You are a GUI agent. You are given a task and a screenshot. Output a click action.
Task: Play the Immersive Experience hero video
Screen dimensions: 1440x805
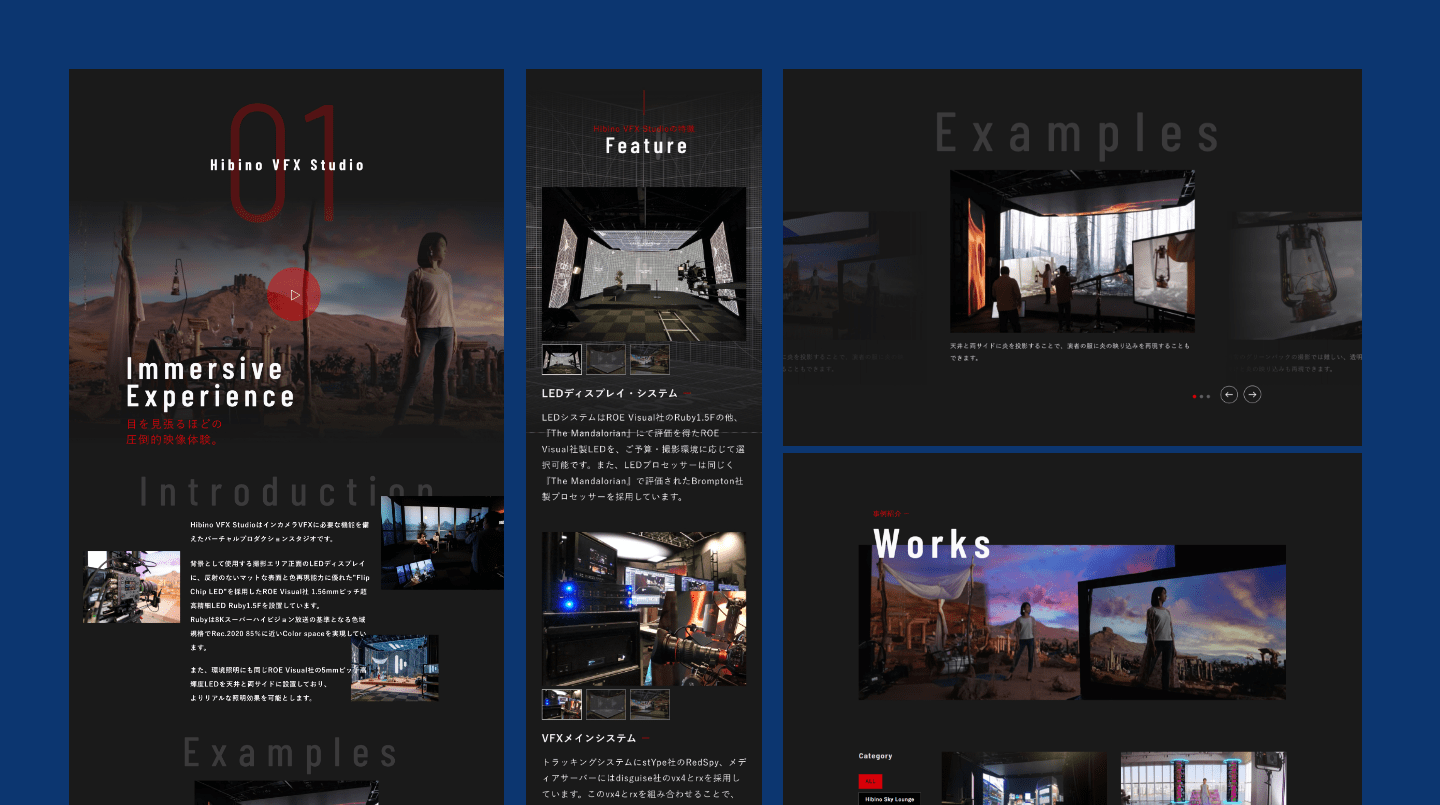point(294,295)
